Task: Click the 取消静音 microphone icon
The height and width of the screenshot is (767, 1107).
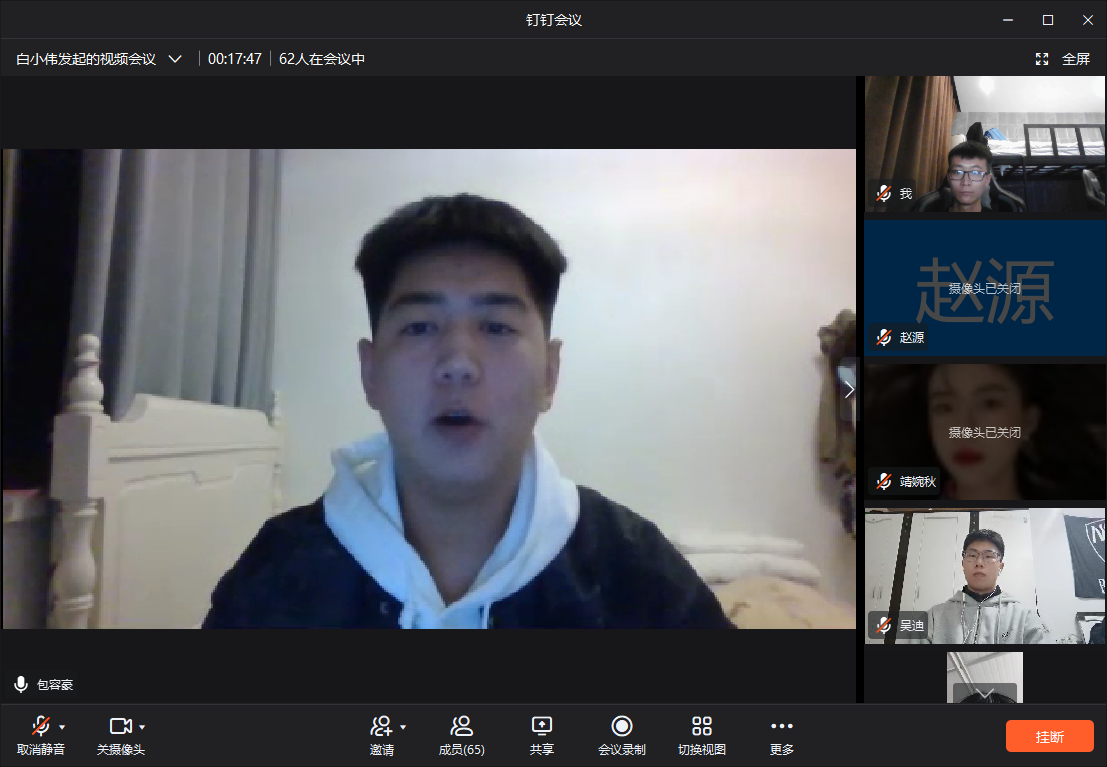Action: pyautogui.click(x=40, y=726)
